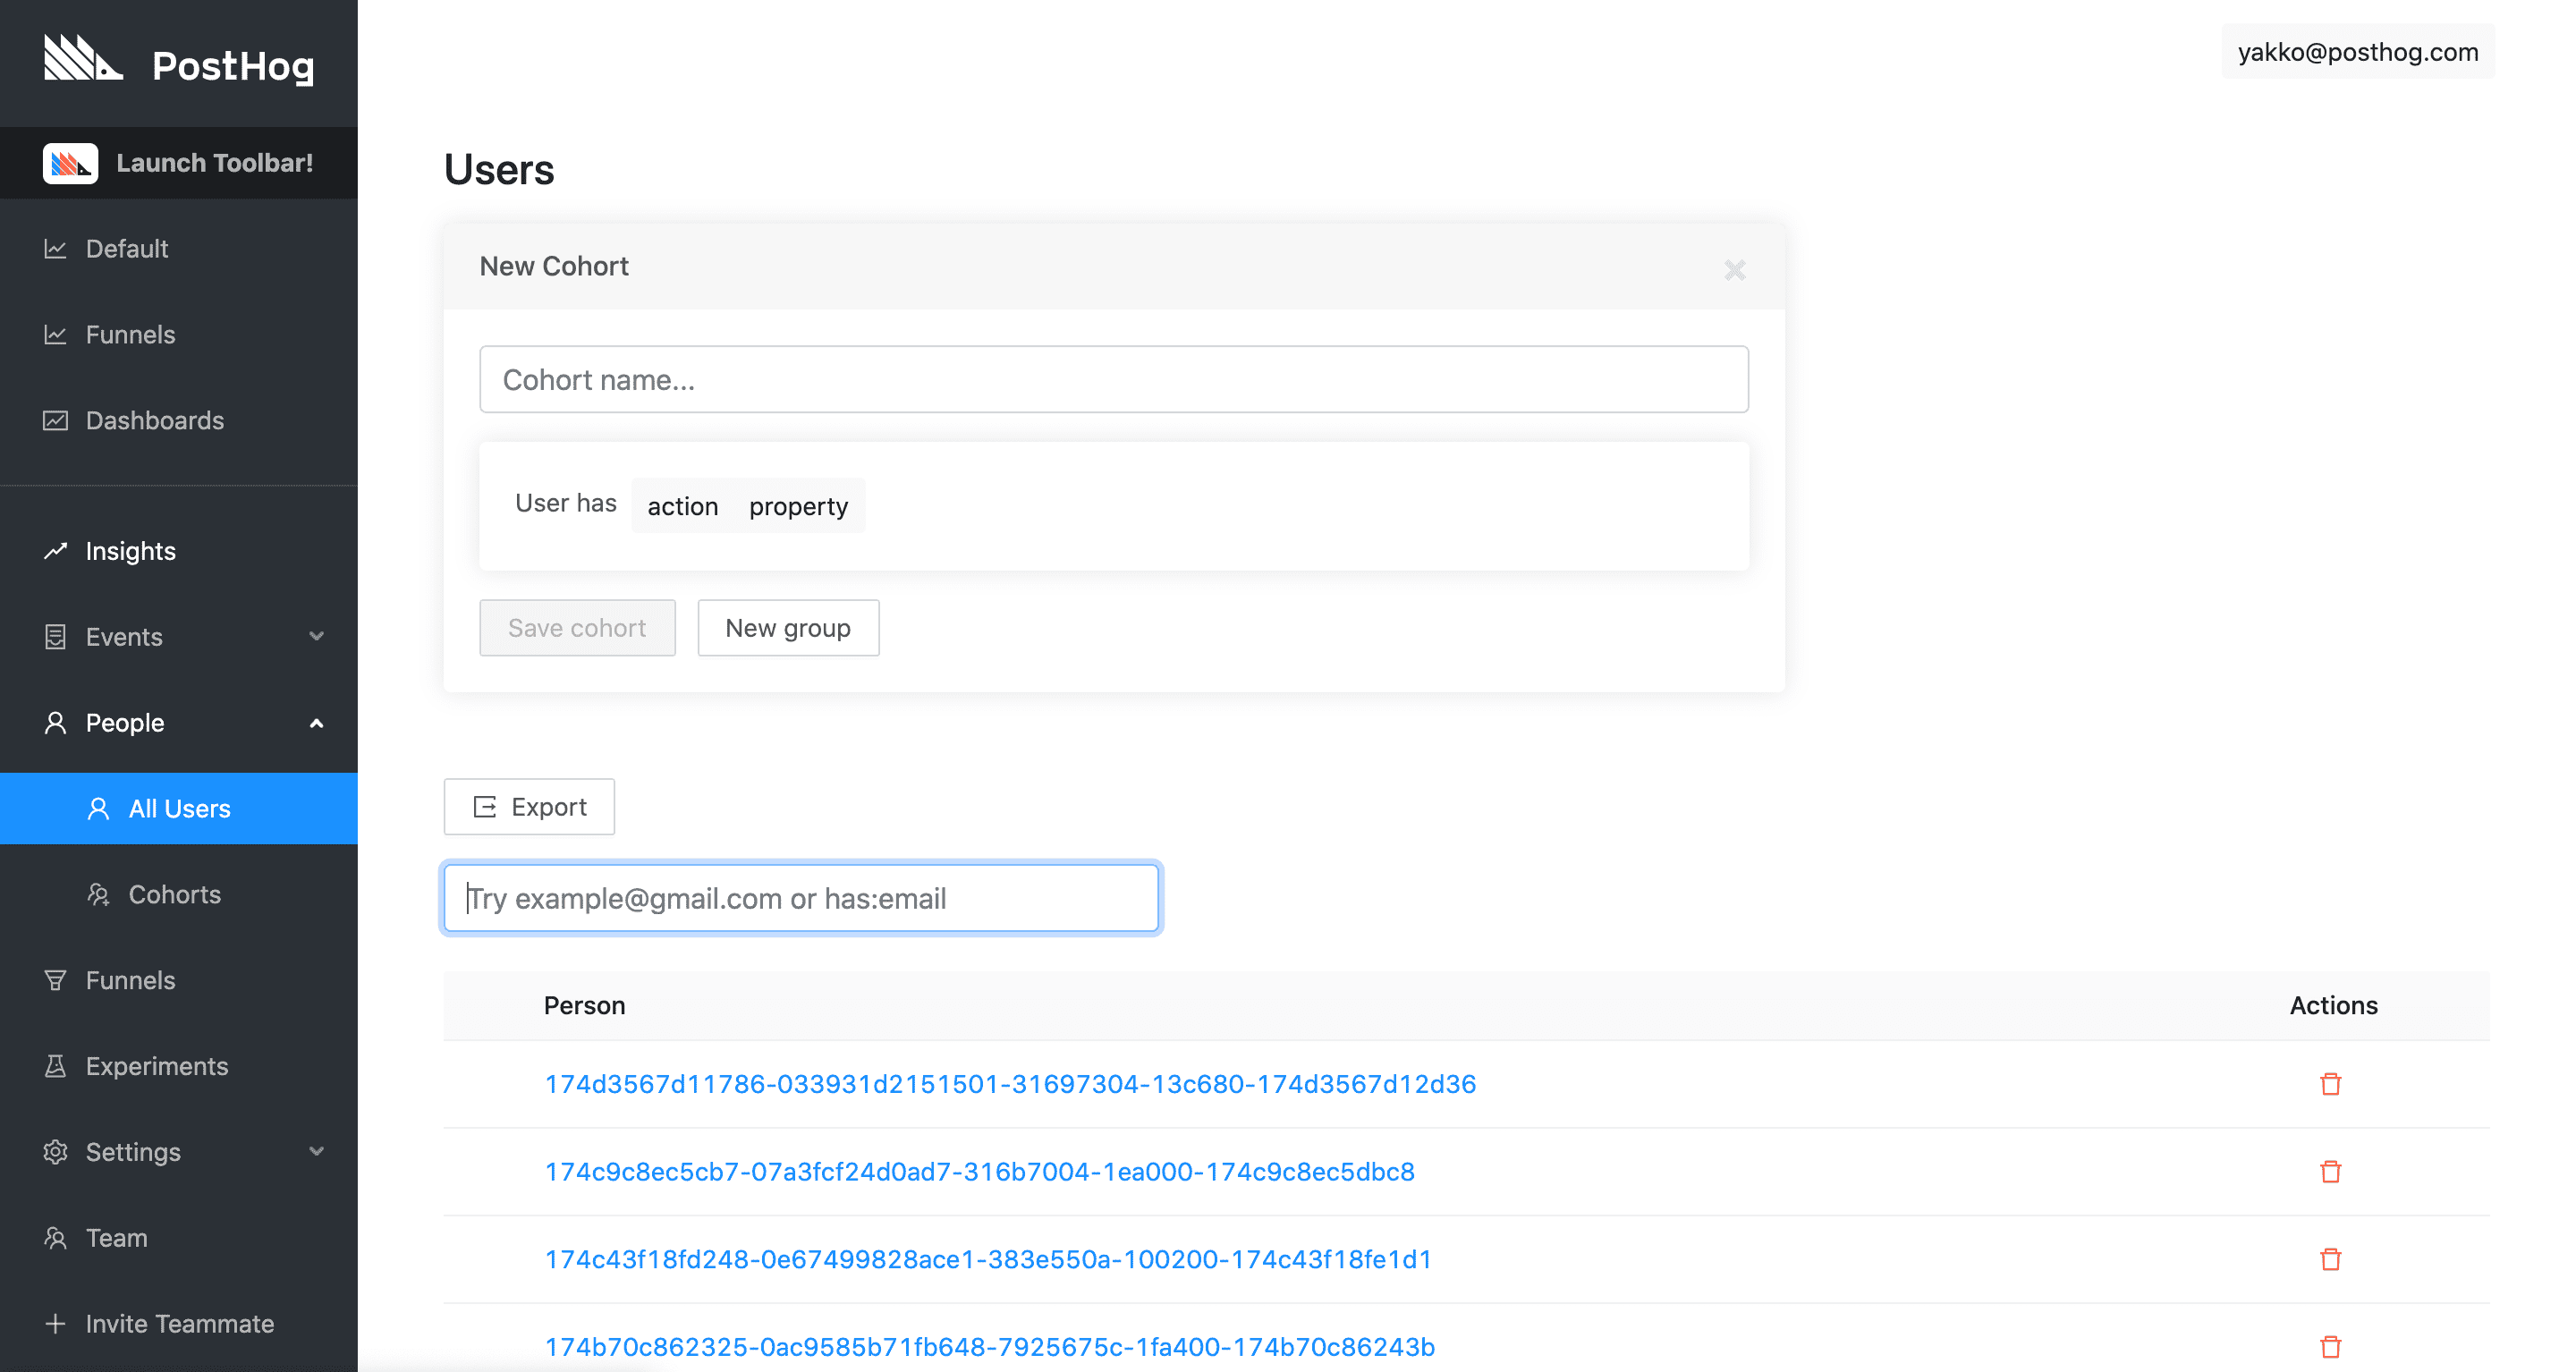The width and height of the screenshot is (2576, 1372).
Task: Select the action match type
Action: (683, 507)
